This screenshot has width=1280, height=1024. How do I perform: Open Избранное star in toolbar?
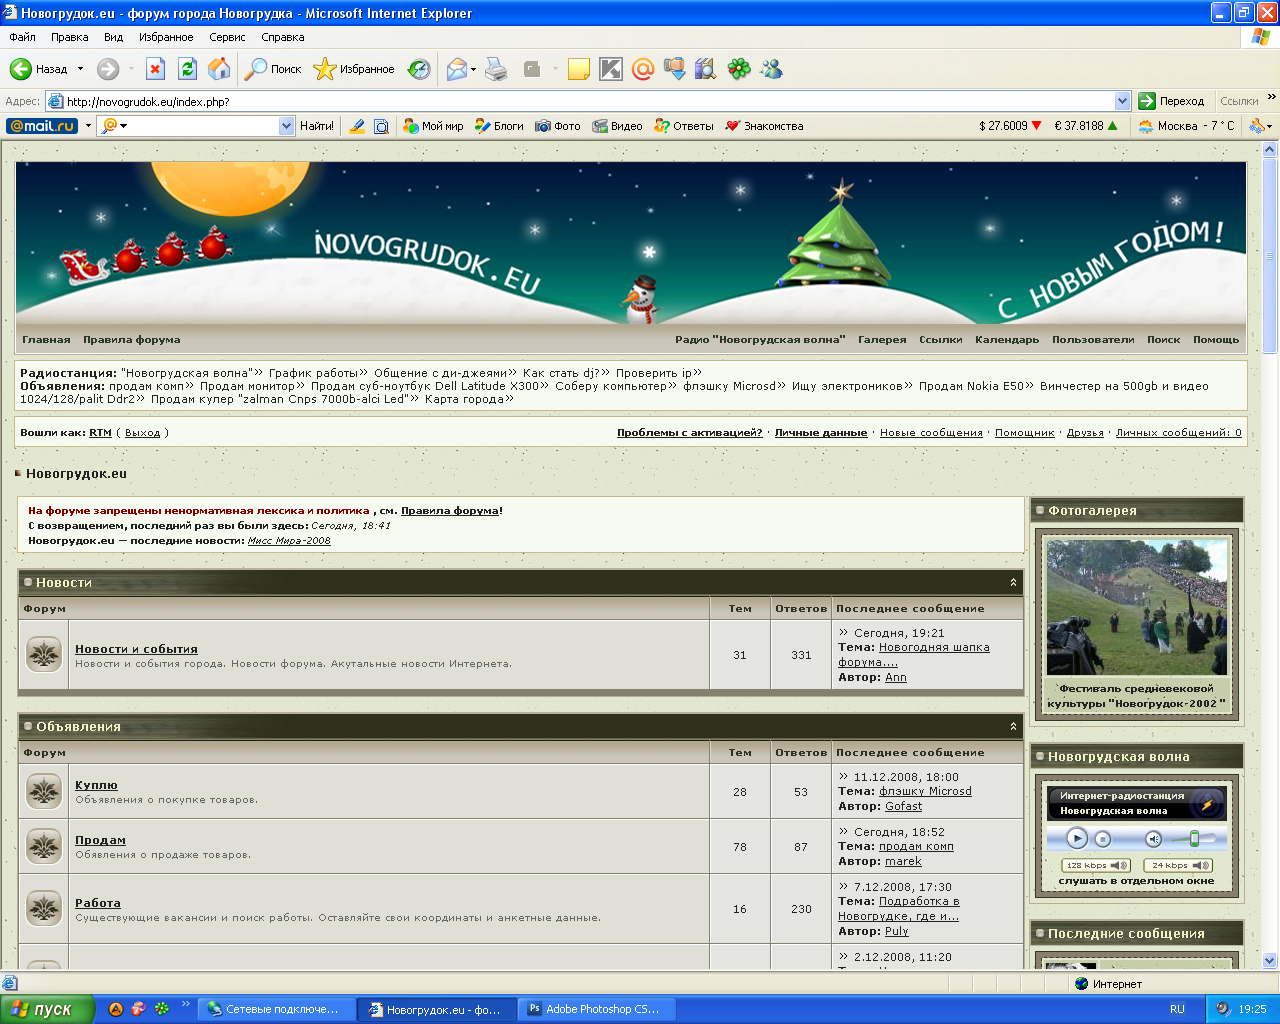click(354, 69)
